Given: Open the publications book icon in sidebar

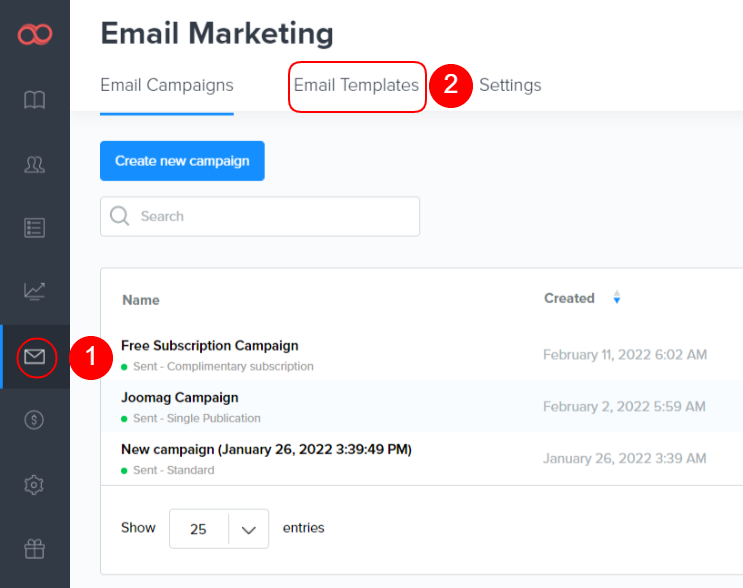Looking at the screenshot, I should point(35,100).
